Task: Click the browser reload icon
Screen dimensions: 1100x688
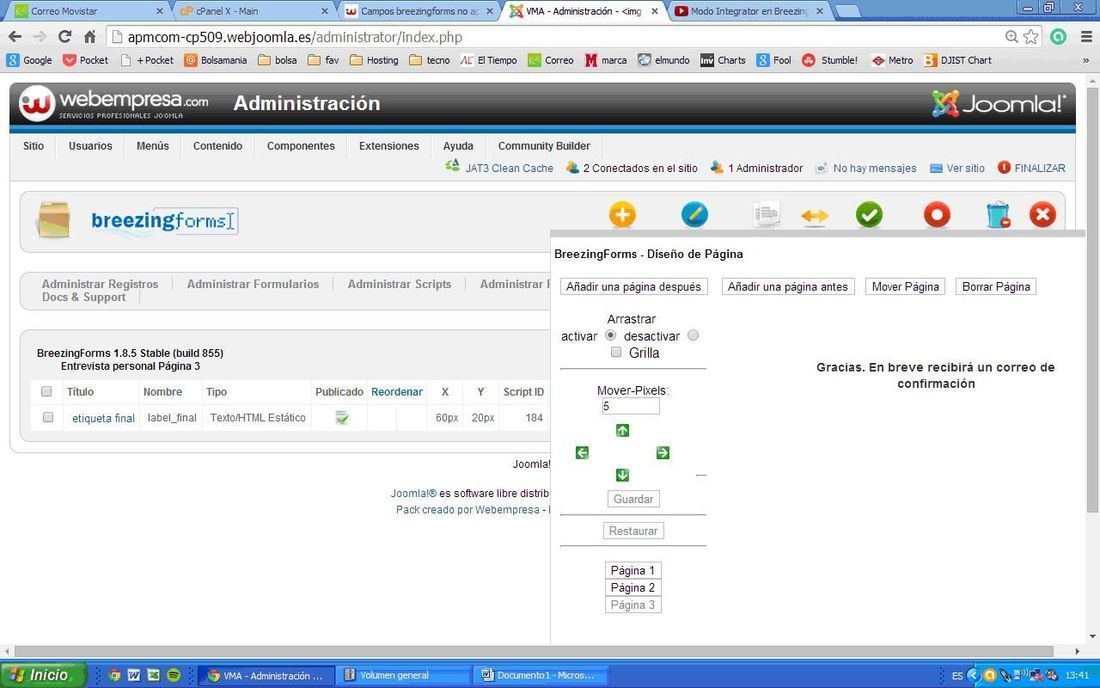Action: click(x=65, y=36)
